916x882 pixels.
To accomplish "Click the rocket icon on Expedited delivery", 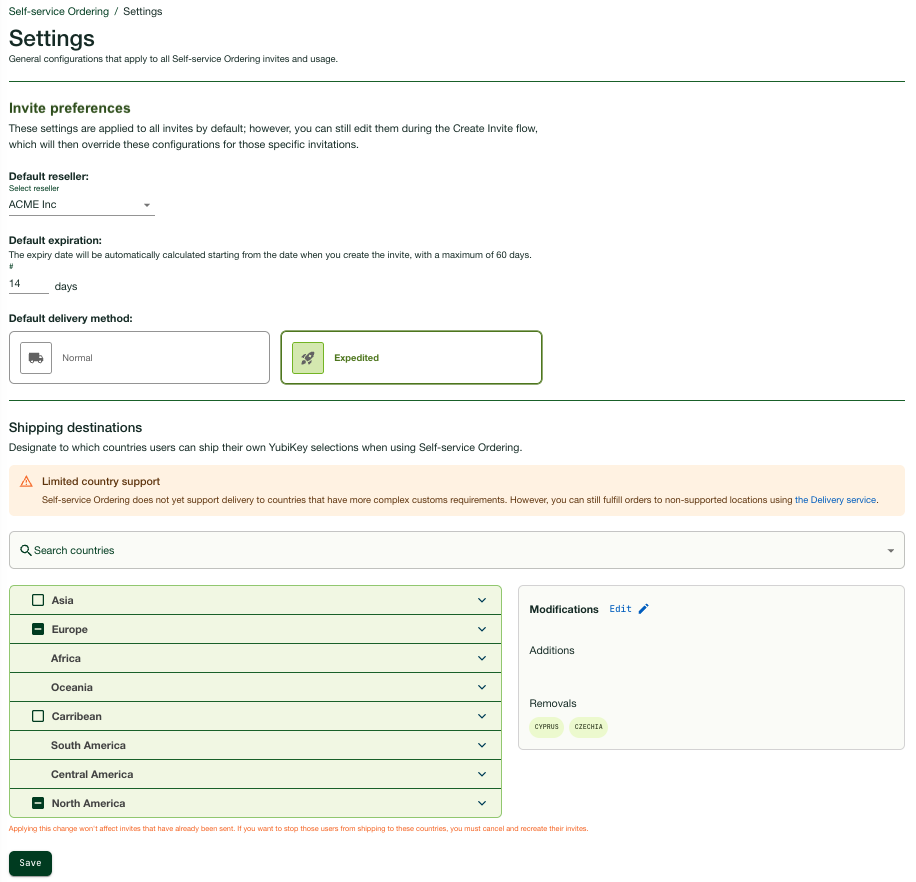I will (308, 358).
